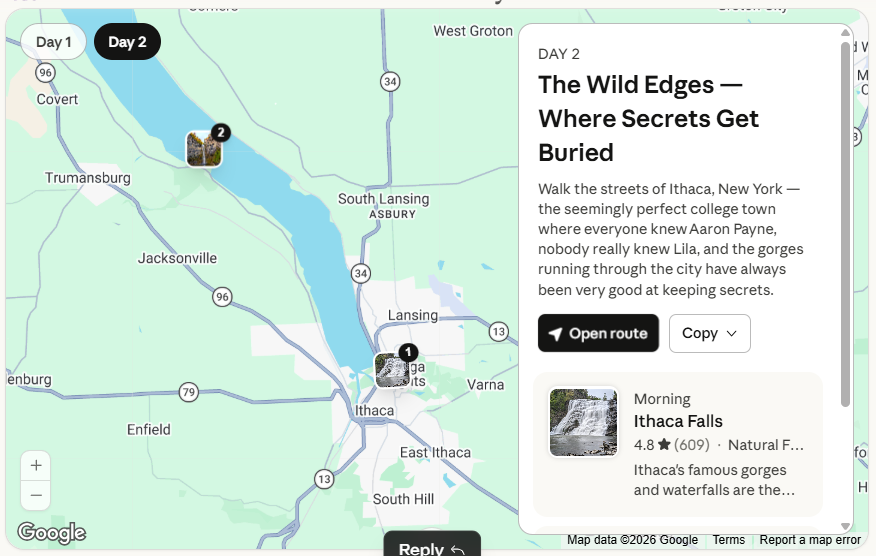This screenshot has height=556, width=876.
Task: Click map marker number 2 photo pin
Action: pos(204,149)
